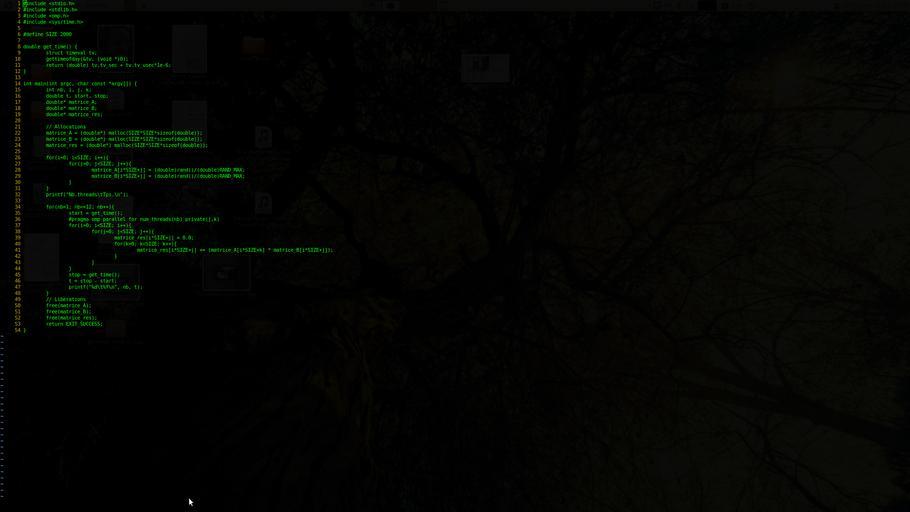Screen dimensions: 910x512
Task: Click the #pragma omp parallel for line
Action: point(143,219)
